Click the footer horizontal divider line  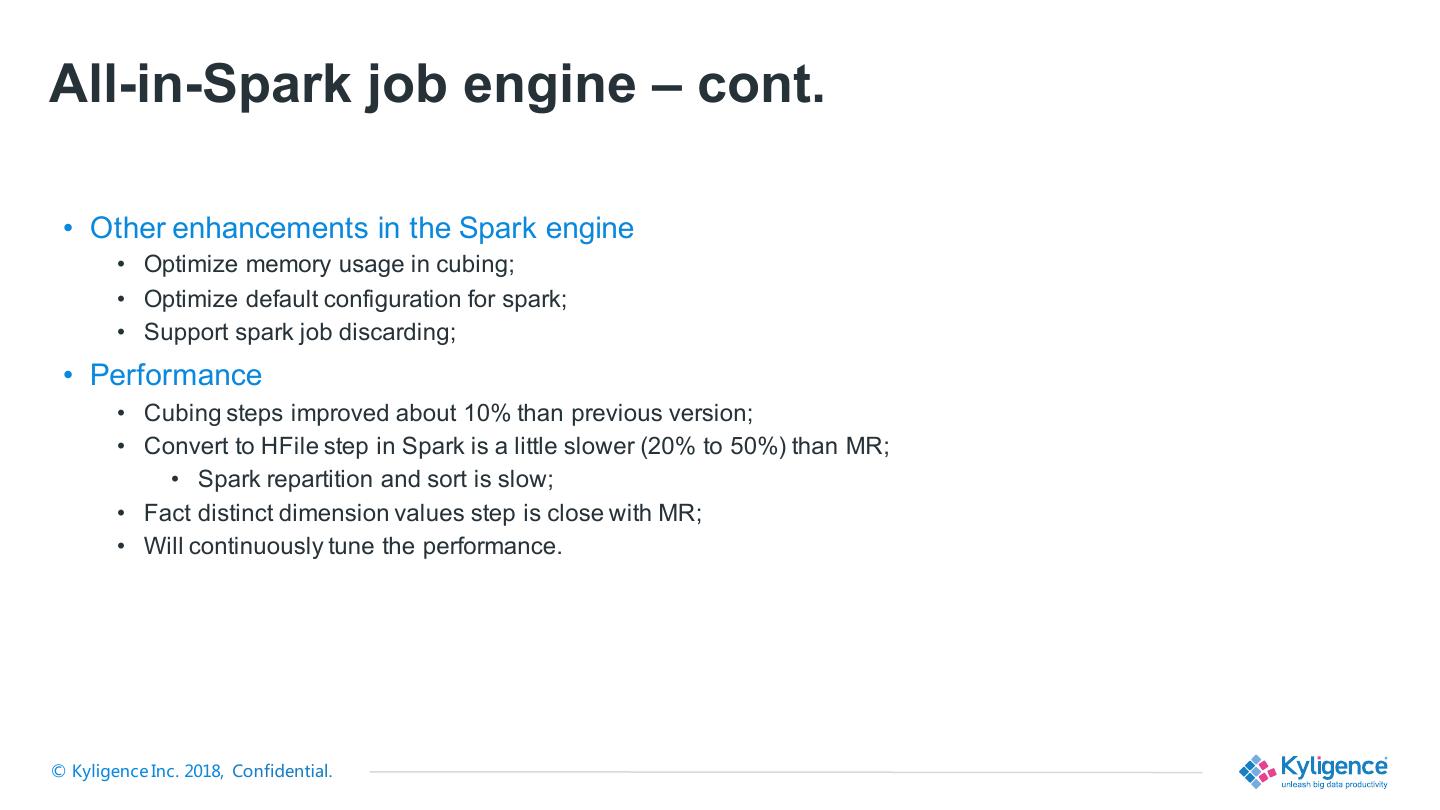coord(785,772)
